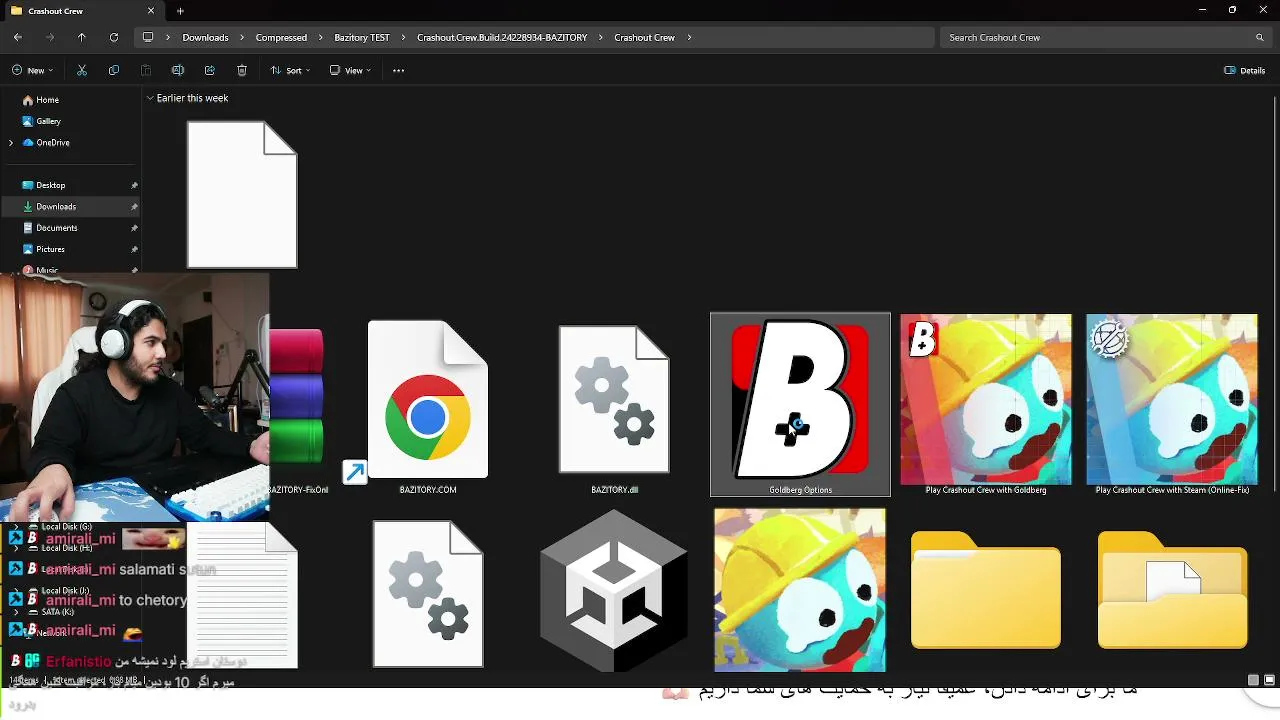Open the See more three-dots menu

coord(398,70)
